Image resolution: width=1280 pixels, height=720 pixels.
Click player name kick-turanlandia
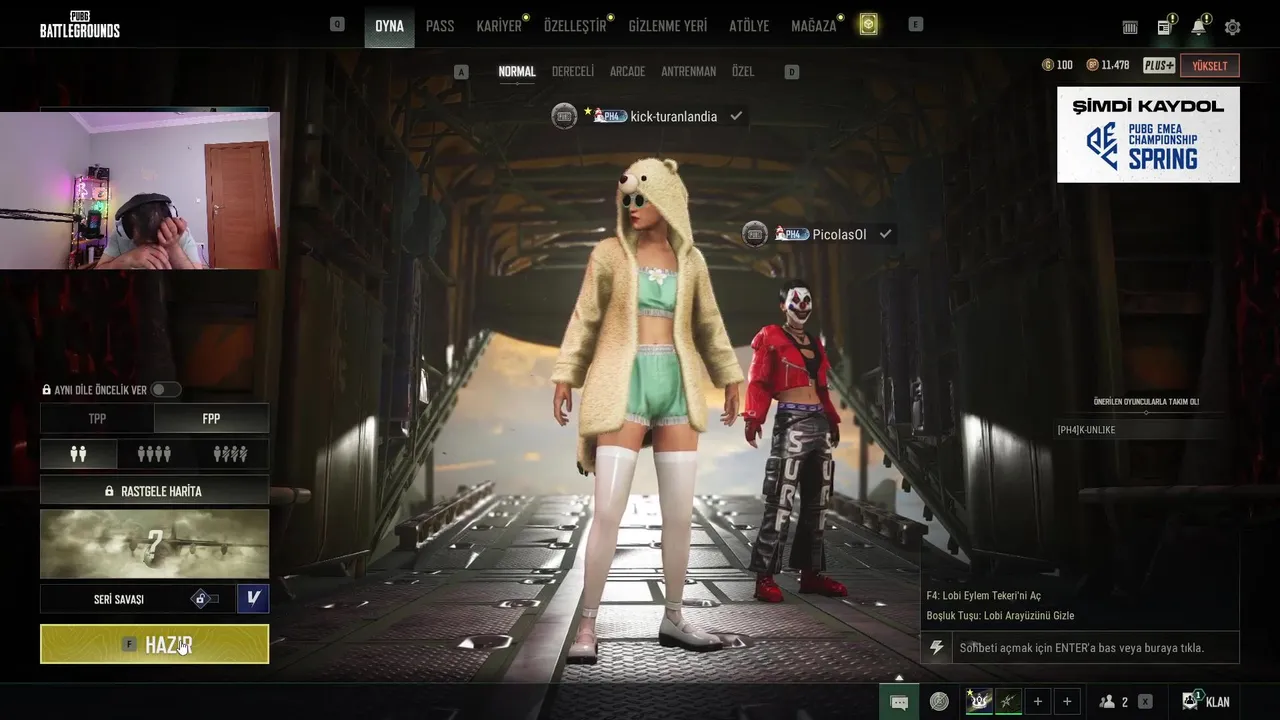pos(673,117)
